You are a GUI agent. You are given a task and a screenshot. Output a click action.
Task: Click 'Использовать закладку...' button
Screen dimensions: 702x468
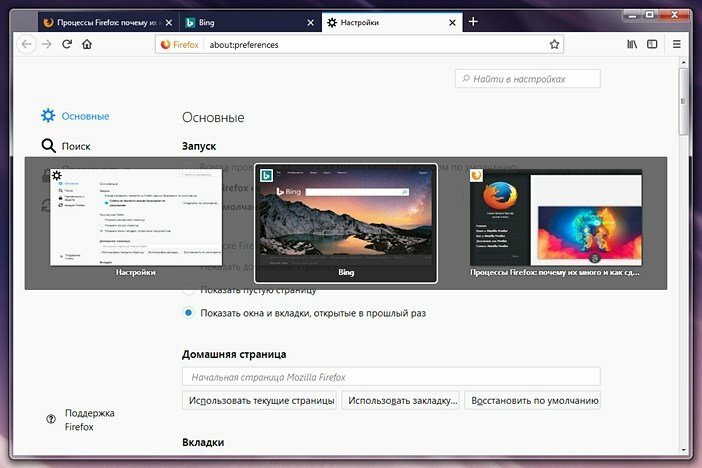[x=401, y=400]
